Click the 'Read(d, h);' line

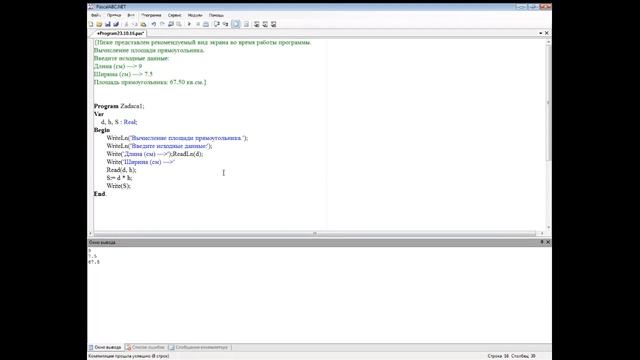click(121, 170)
